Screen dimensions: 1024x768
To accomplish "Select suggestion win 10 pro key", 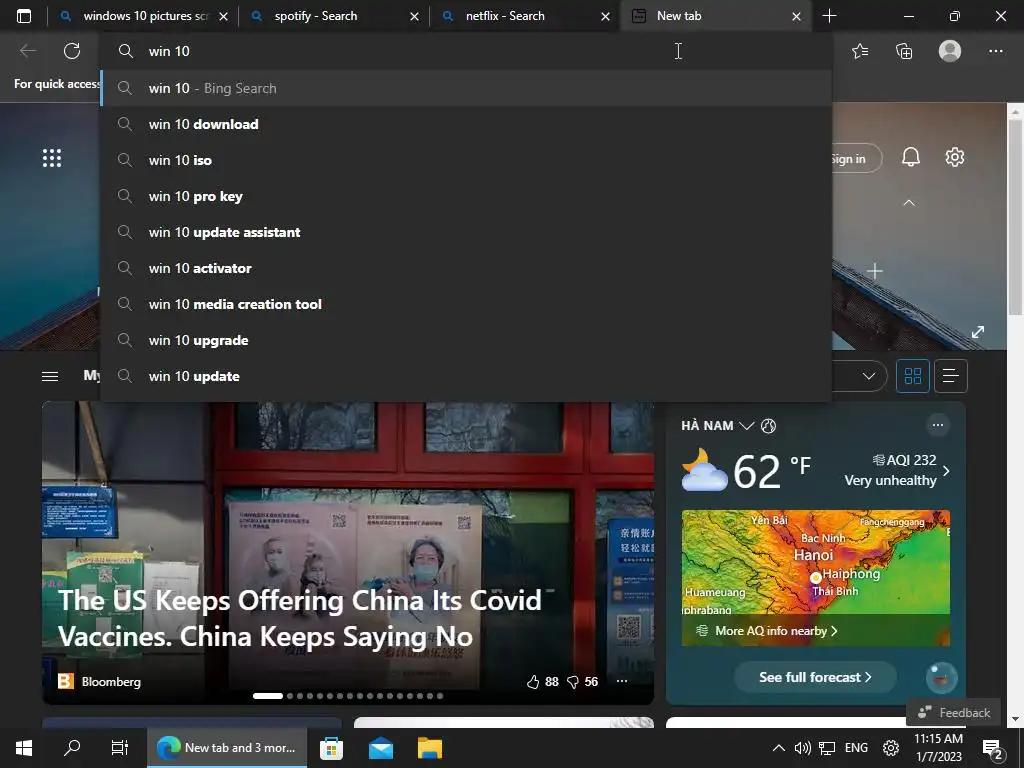I will (466, 196).
